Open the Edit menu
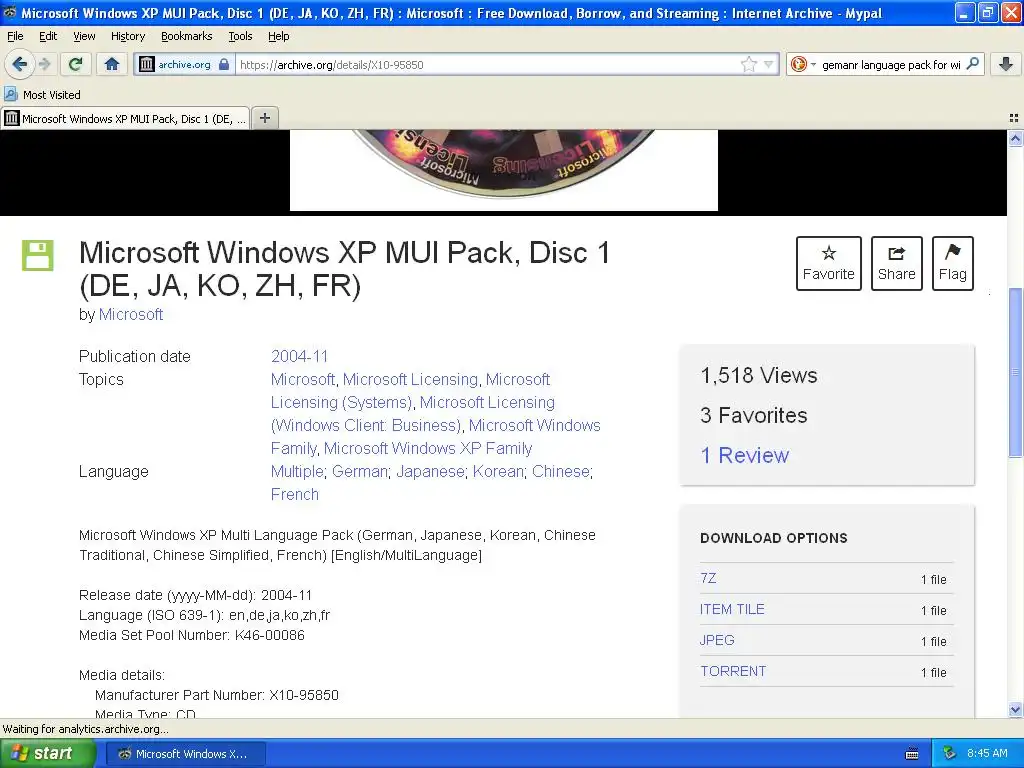The width and height of the screenshot is (1024, 768). tap(48, 36)
